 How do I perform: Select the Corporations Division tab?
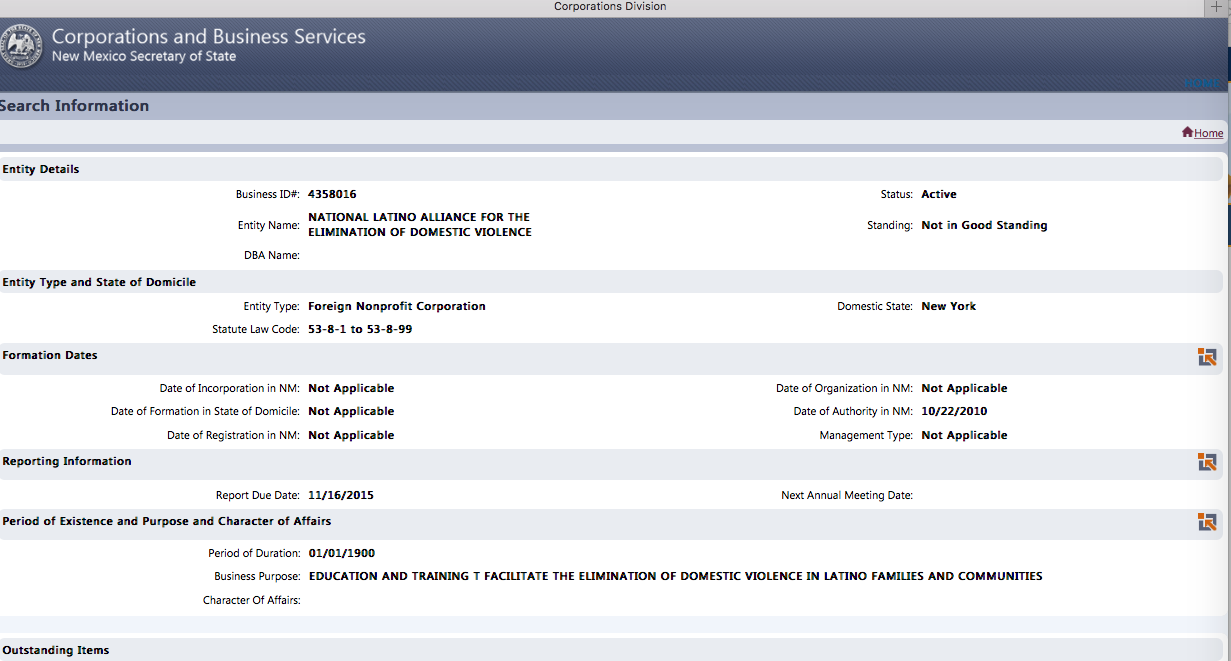coord(610,7)
